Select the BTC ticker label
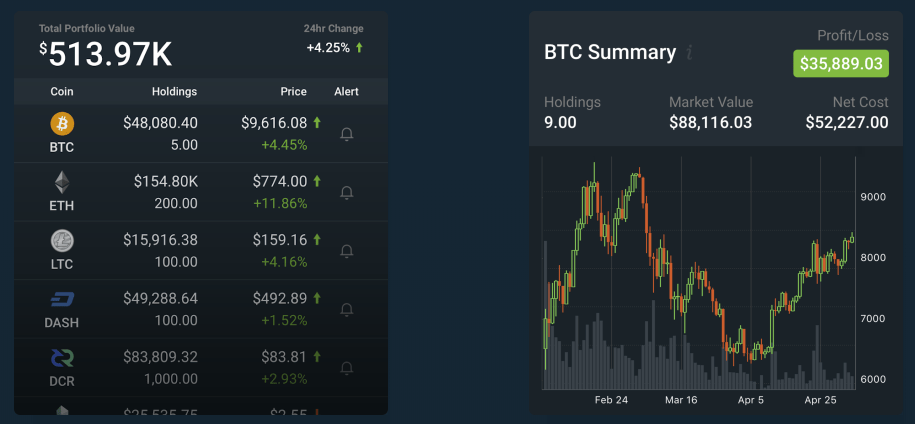 [62, 148]
